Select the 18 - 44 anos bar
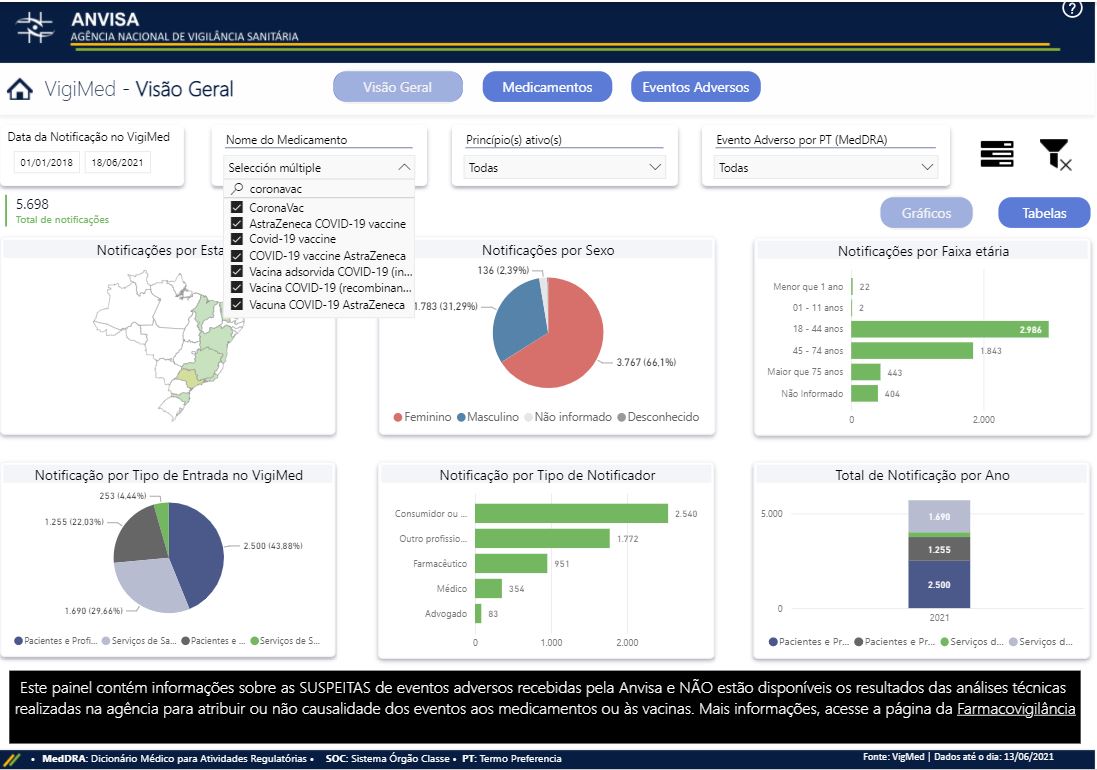Viewport: 1097px width, 770px height. (x=949, y=329)
